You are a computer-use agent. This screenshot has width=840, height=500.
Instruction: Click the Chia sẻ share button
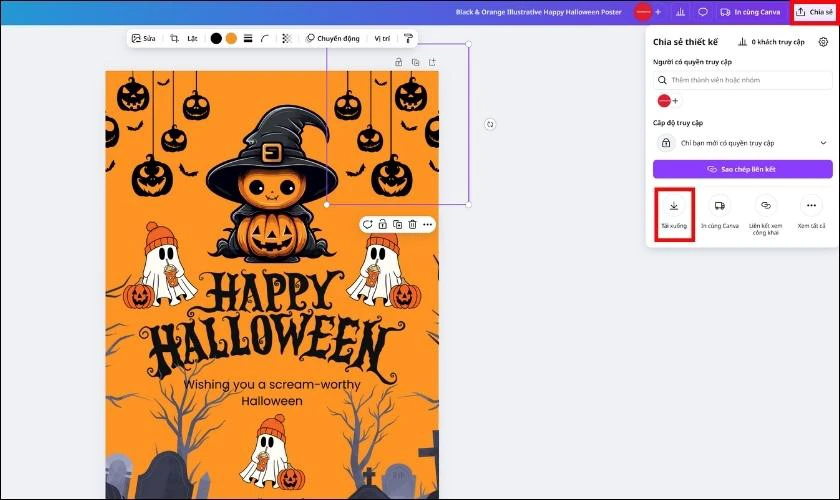point(814,12)
